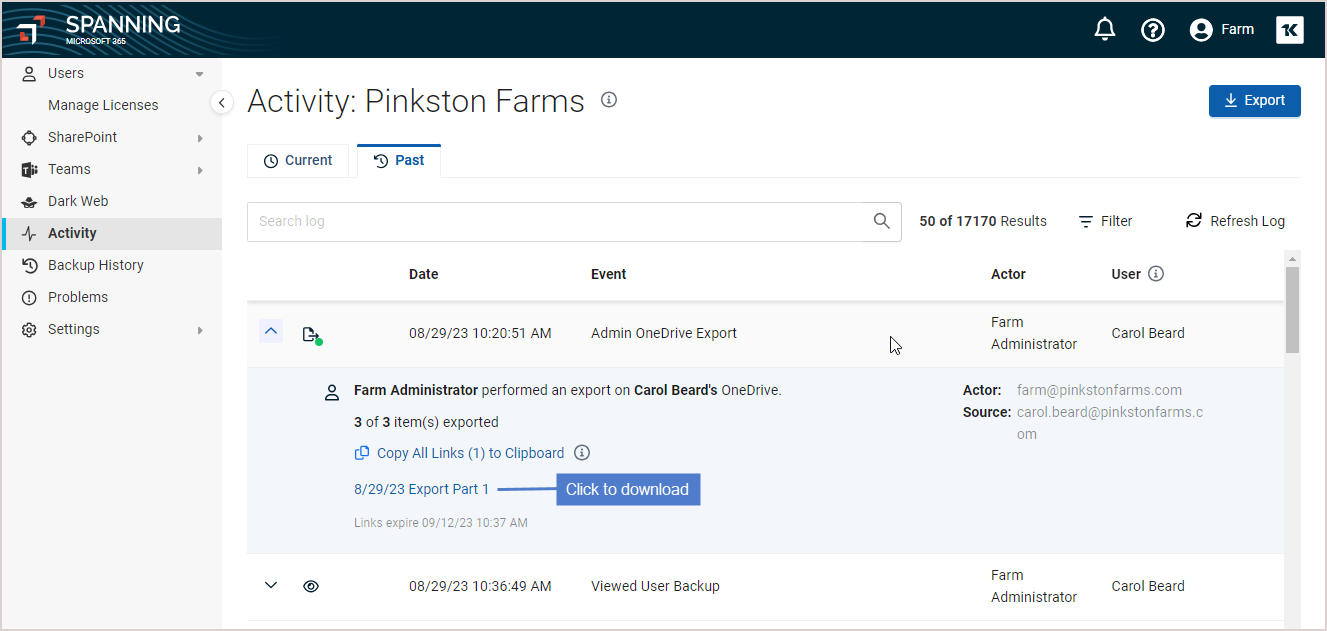Download 8/29/23 Export Part 1 link
This screenshot has width=1327, height=631.
coord(422,489)
